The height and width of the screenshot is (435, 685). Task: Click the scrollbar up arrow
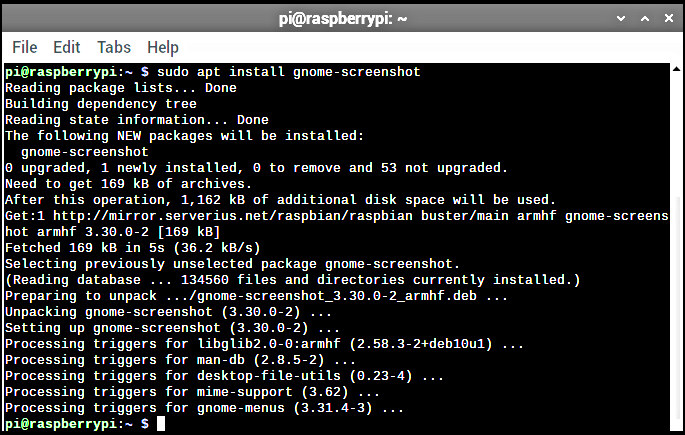(676, 69)
